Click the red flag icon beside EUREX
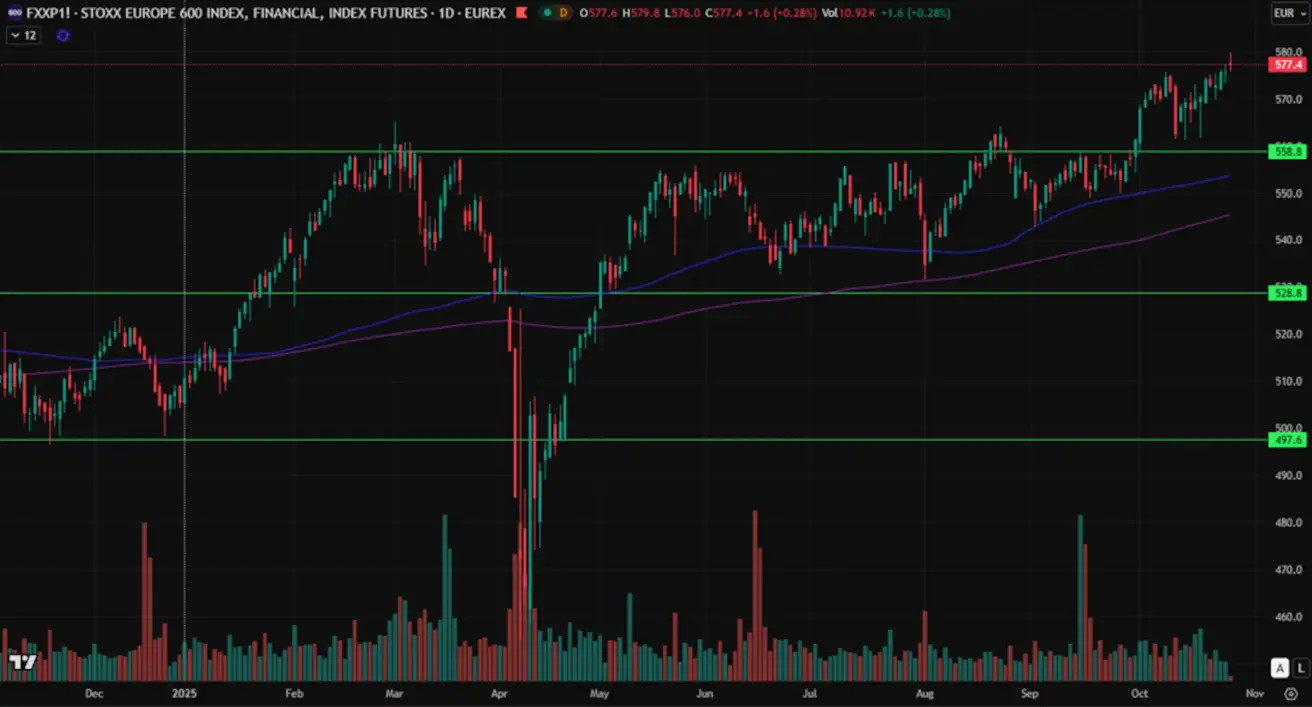Screen dimensions: 1312x707 [519, 13]
